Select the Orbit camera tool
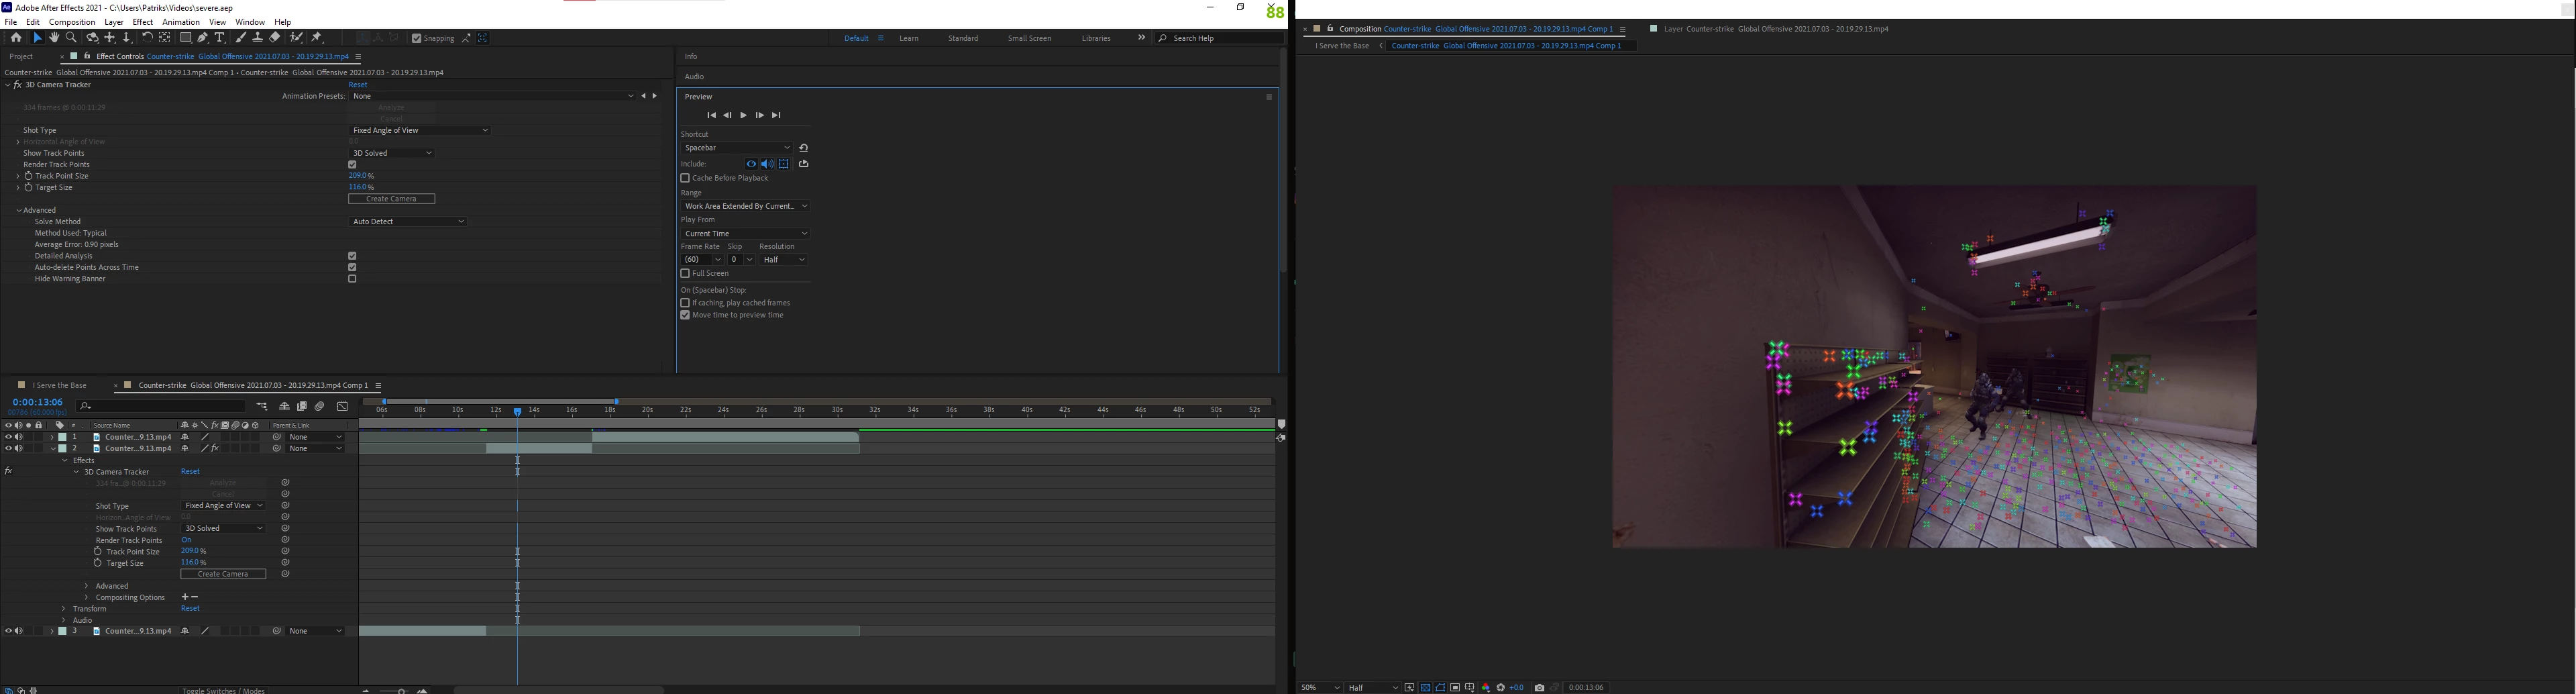The image size is (2576, 694). point(93,38)
